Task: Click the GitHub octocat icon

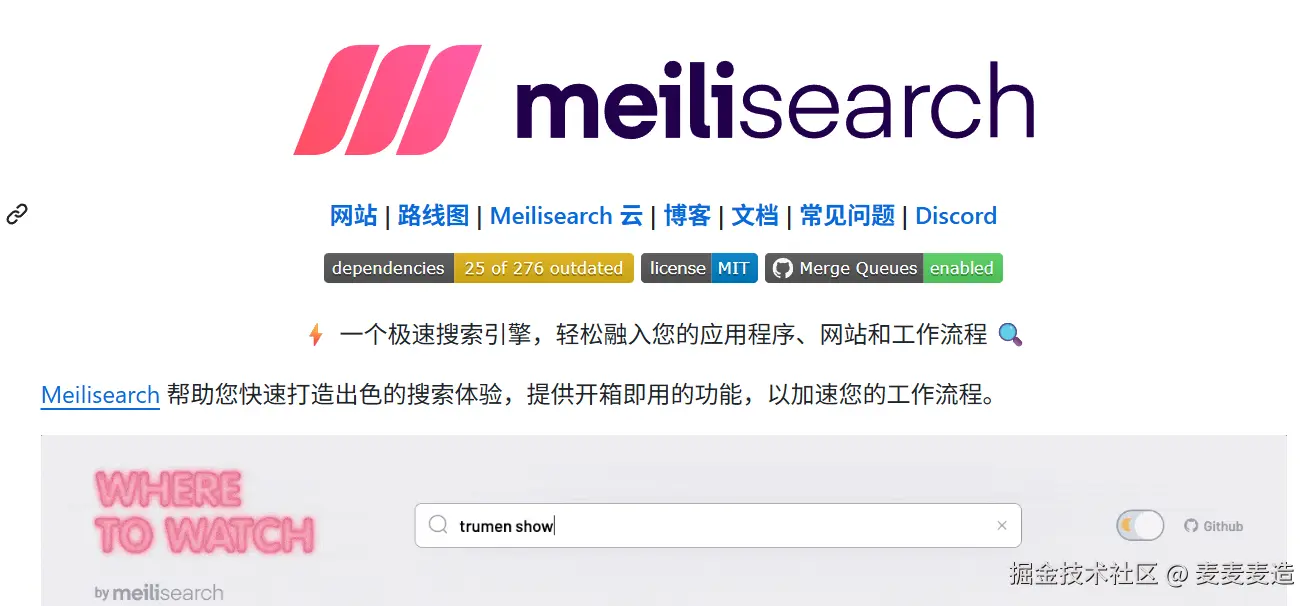Action: click(1190, 526)
